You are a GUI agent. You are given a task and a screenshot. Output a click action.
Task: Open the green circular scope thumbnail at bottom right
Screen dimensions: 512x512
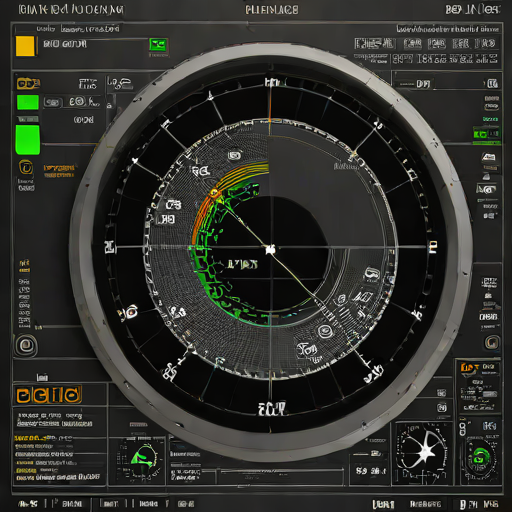(481, 456)
